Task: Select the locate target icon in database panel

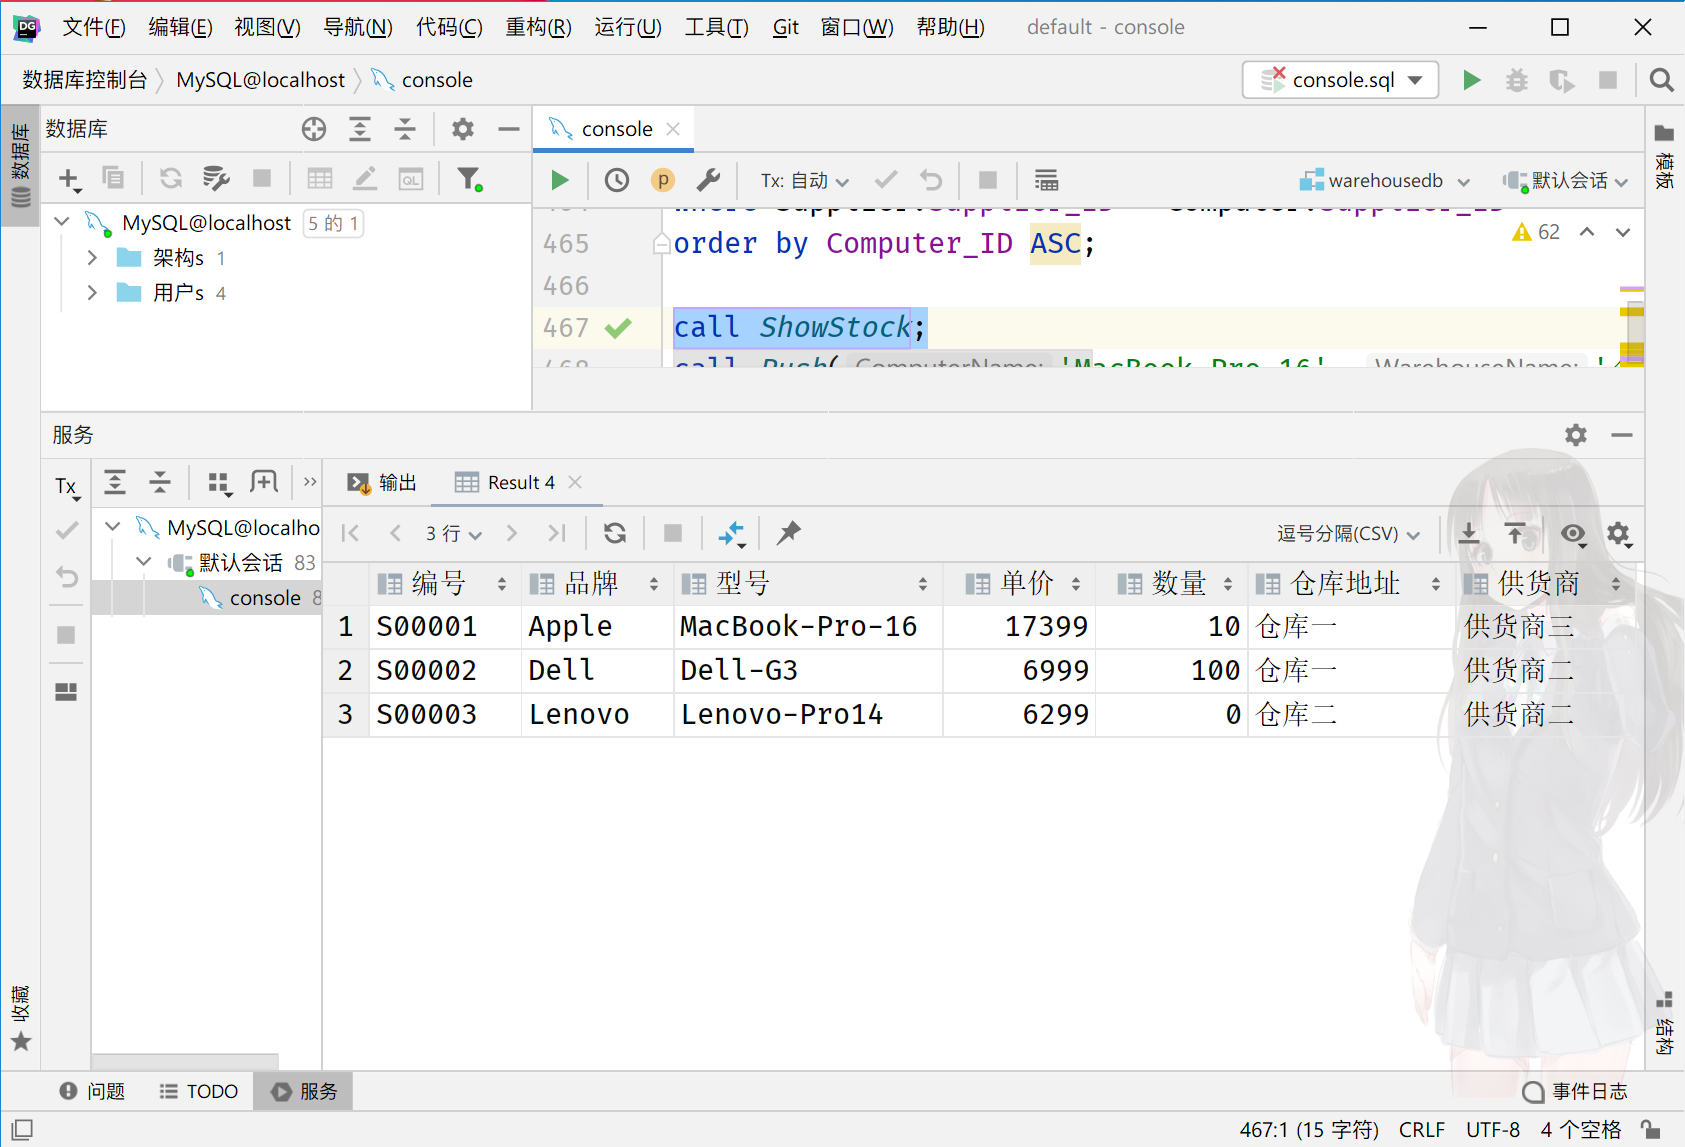Action: [x=314, y=128]
